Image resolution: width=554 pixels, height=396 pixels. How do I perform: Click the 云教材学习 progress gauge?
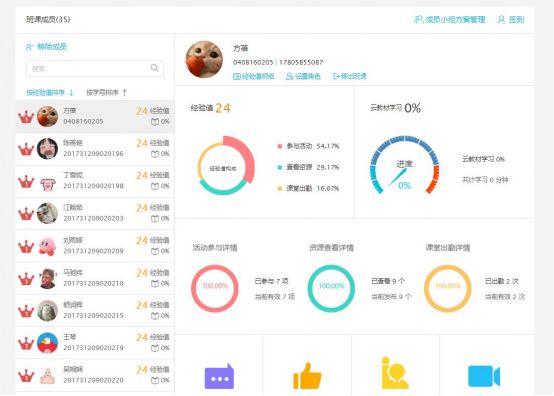[405, 165]
